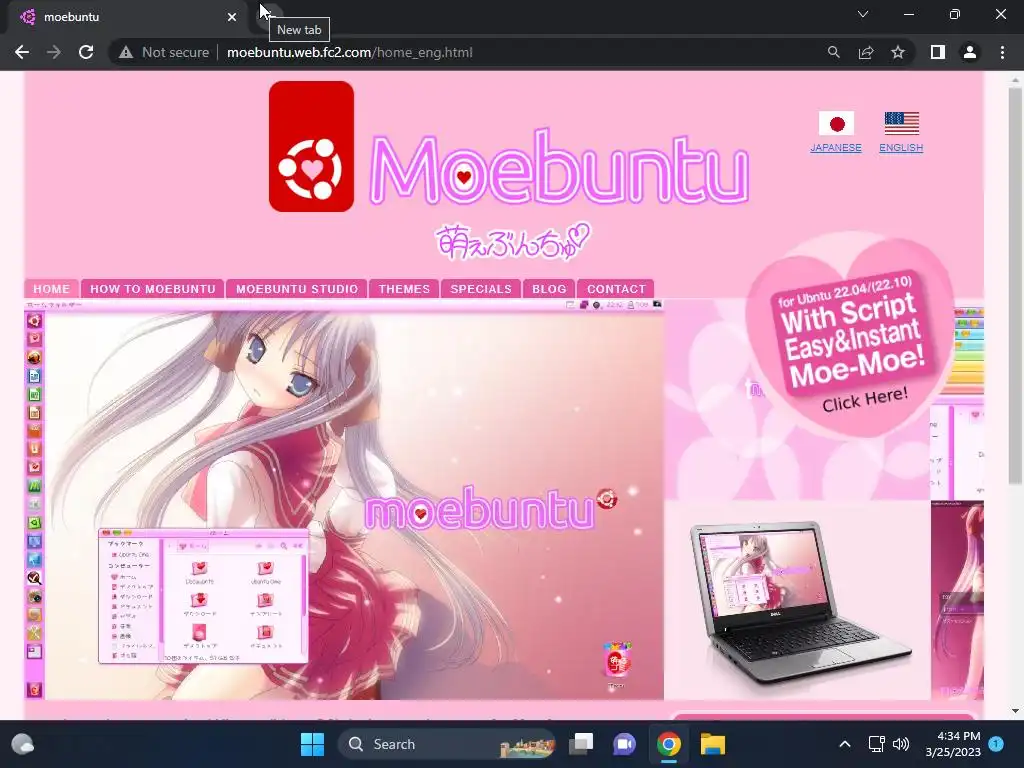Image resolution: width=1024 pixels, height=768 pixels.
Task: Open Chrome's three-dot menu
Action: [x=1002, y=52]
